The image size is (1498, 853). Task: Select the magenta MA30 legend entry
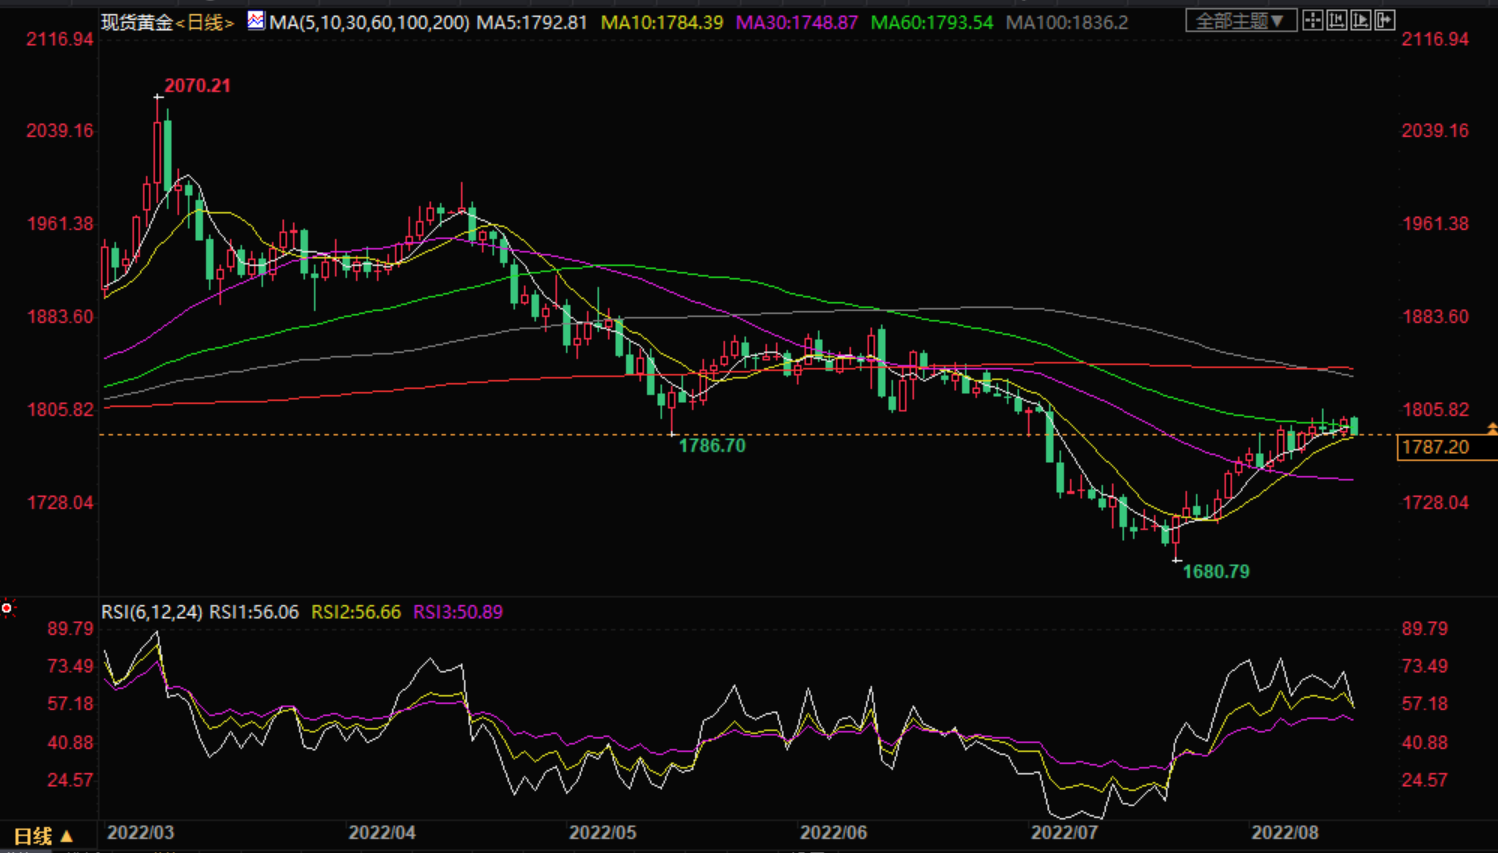tap(796, 22)
